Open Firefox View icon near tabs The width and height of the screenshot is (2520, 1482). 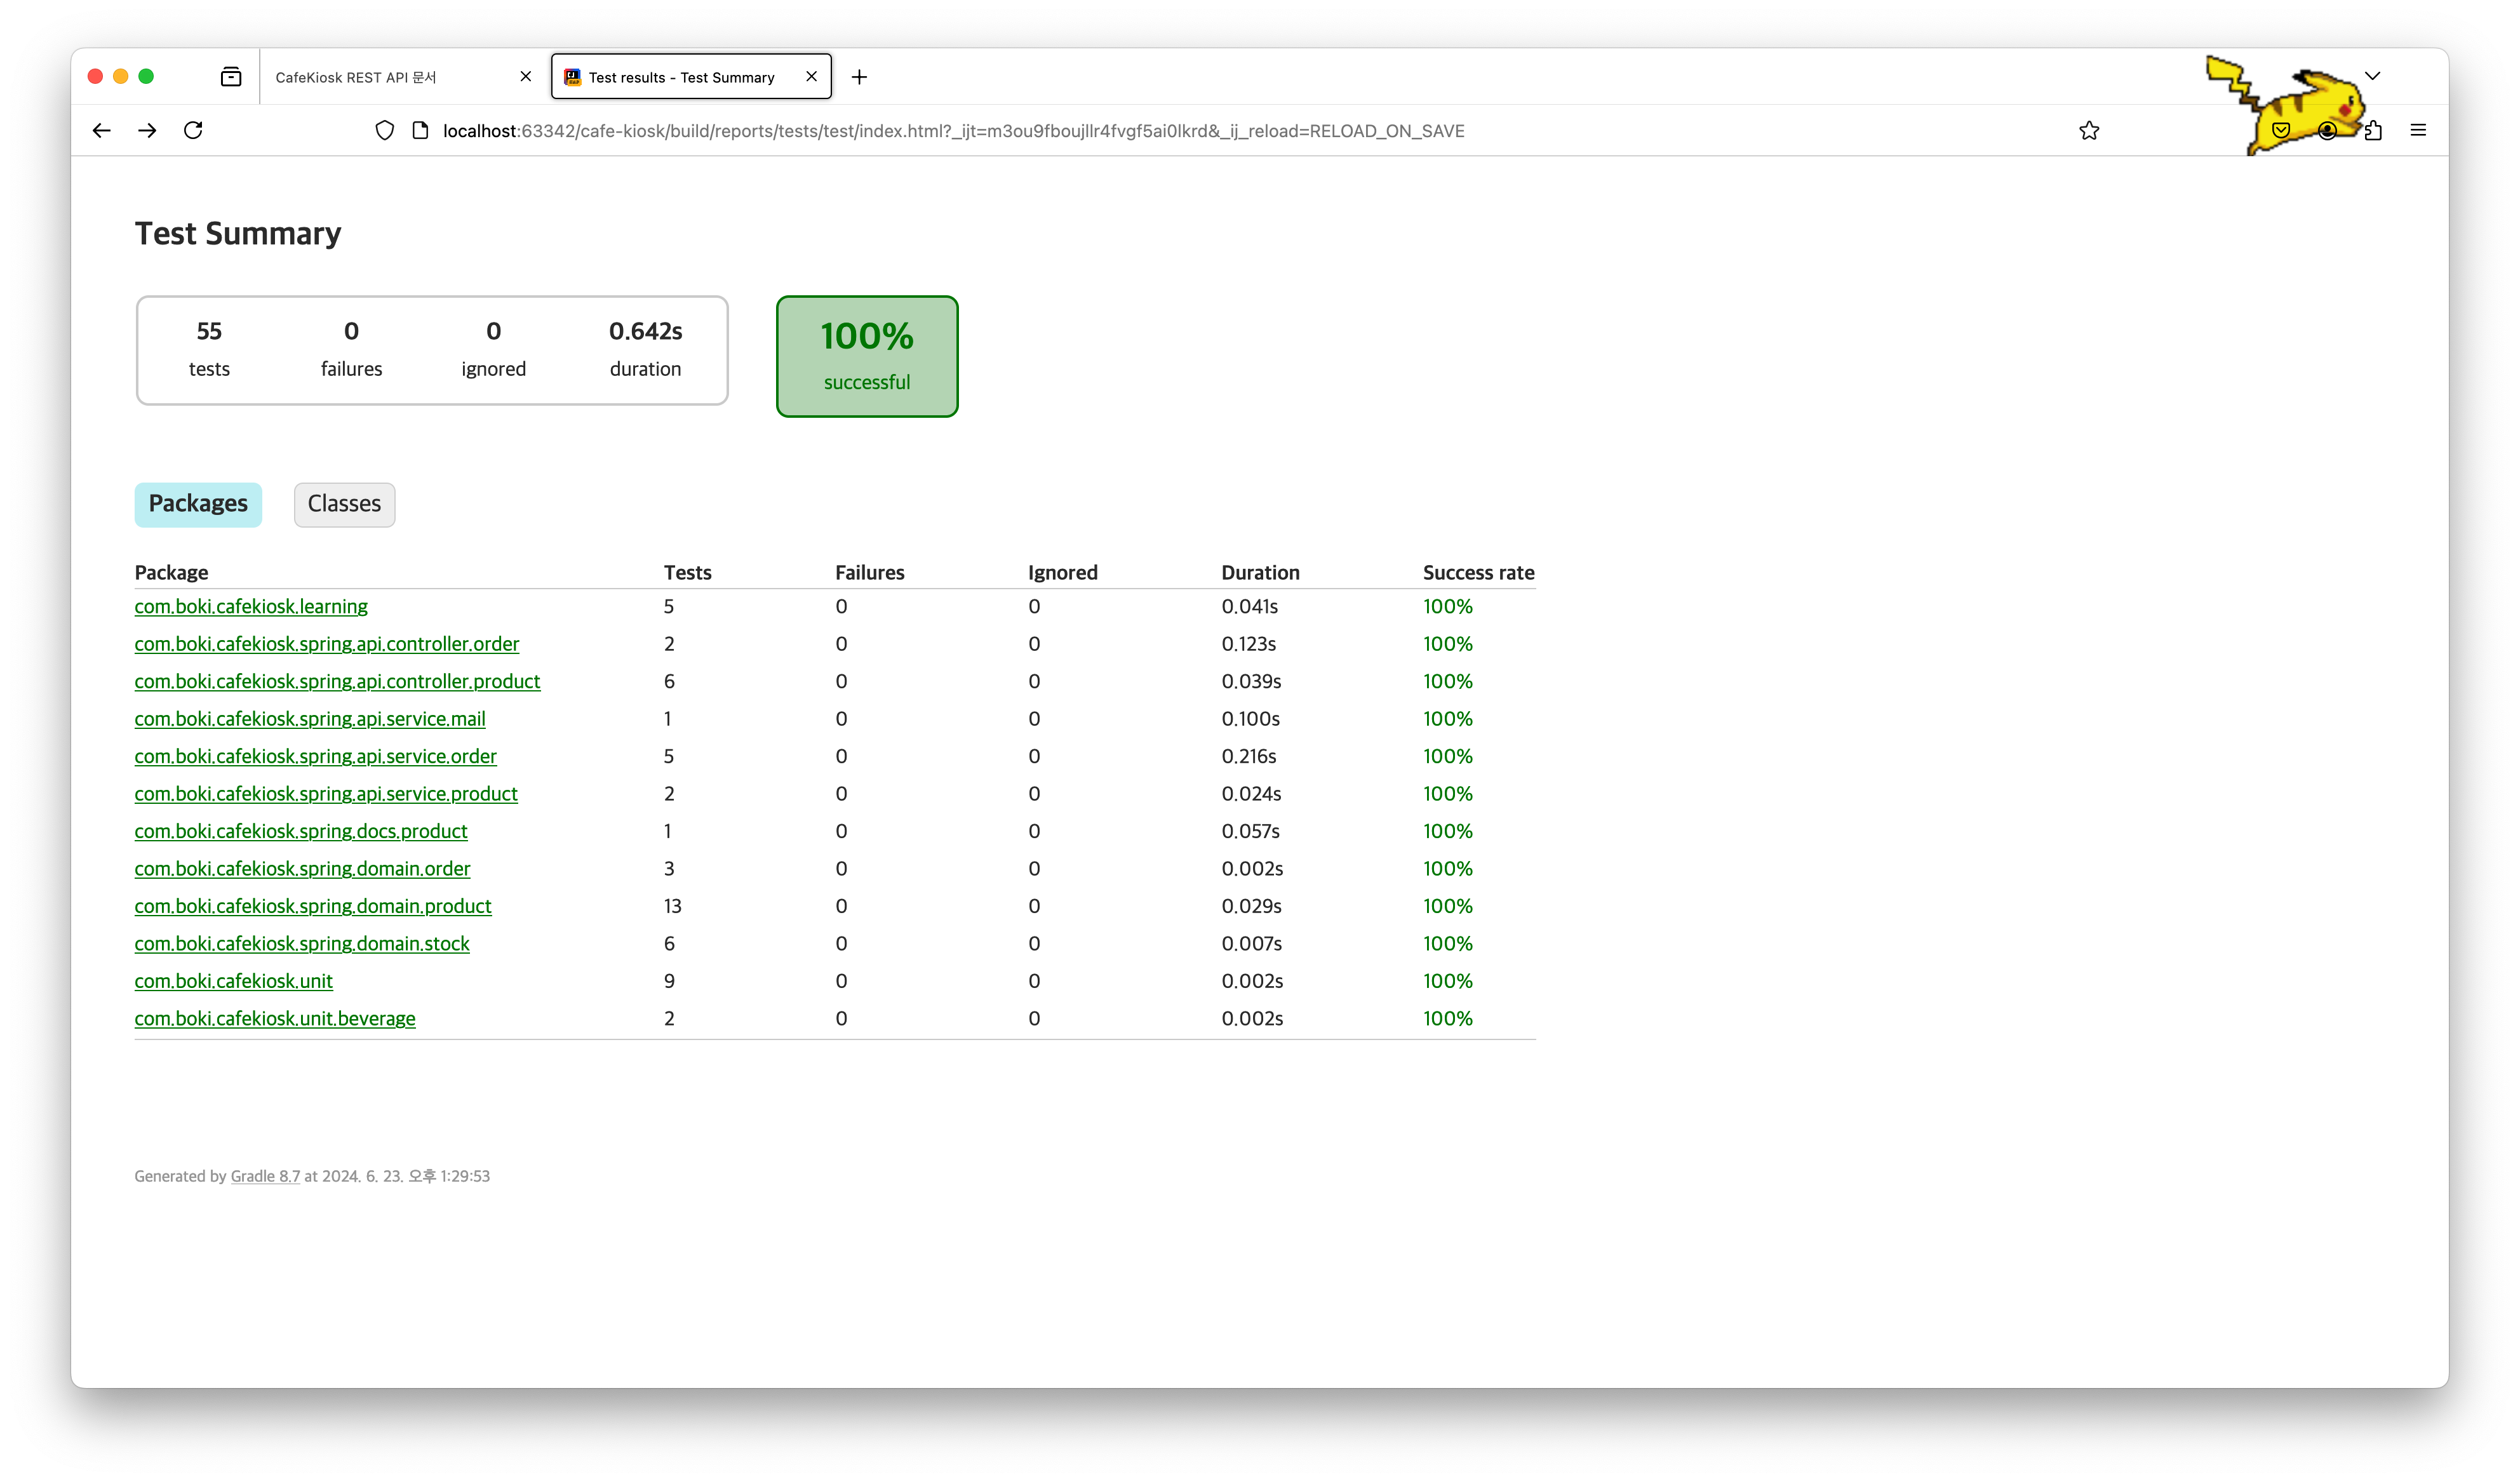231,77
